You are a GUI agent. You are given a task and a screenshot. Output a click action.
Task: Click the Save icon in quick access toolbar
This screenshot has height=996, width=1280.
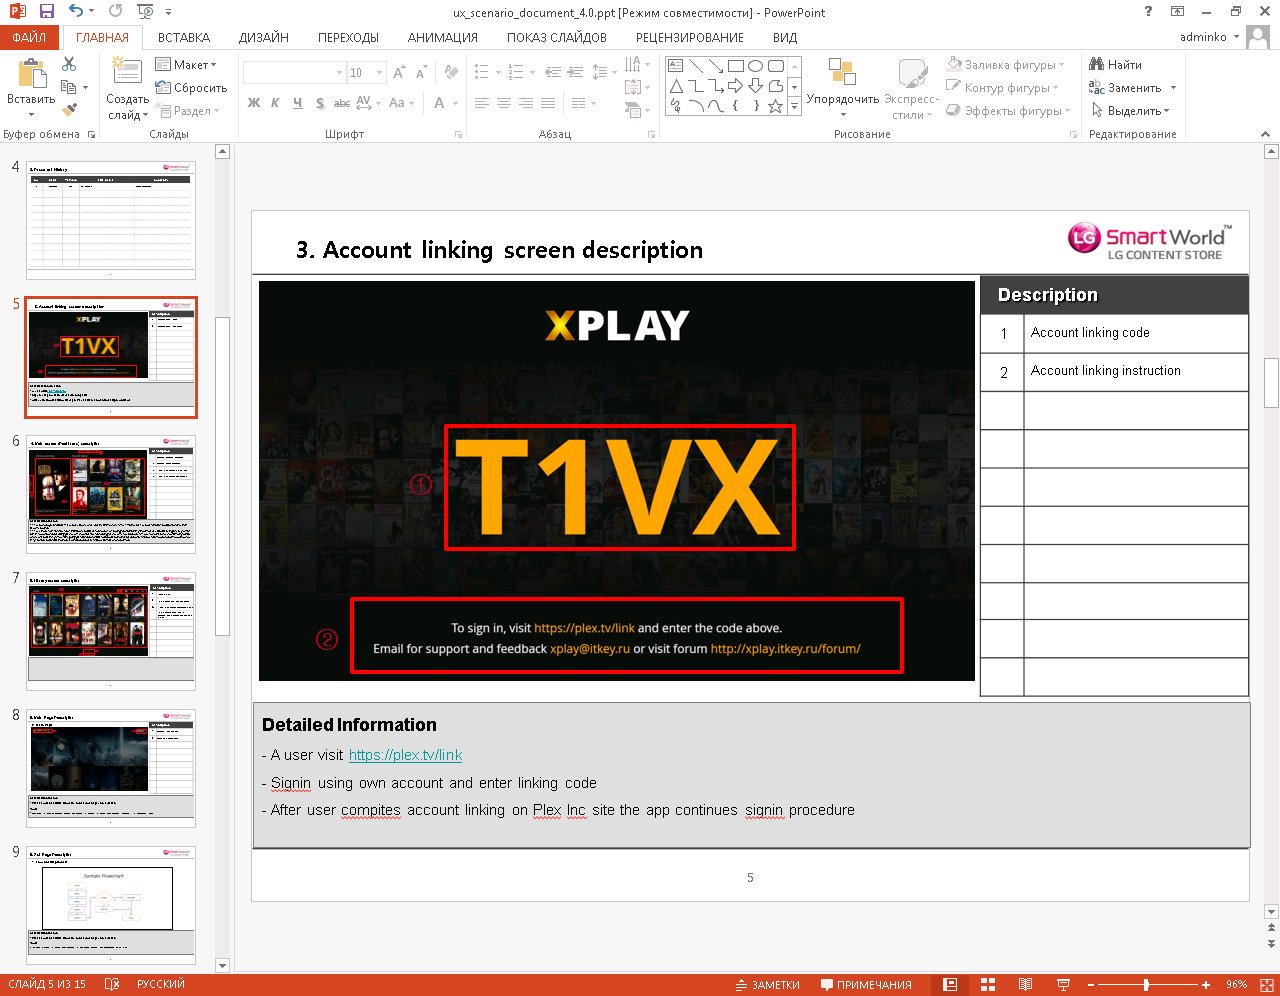pyautogui.click(x=47, y=12)
